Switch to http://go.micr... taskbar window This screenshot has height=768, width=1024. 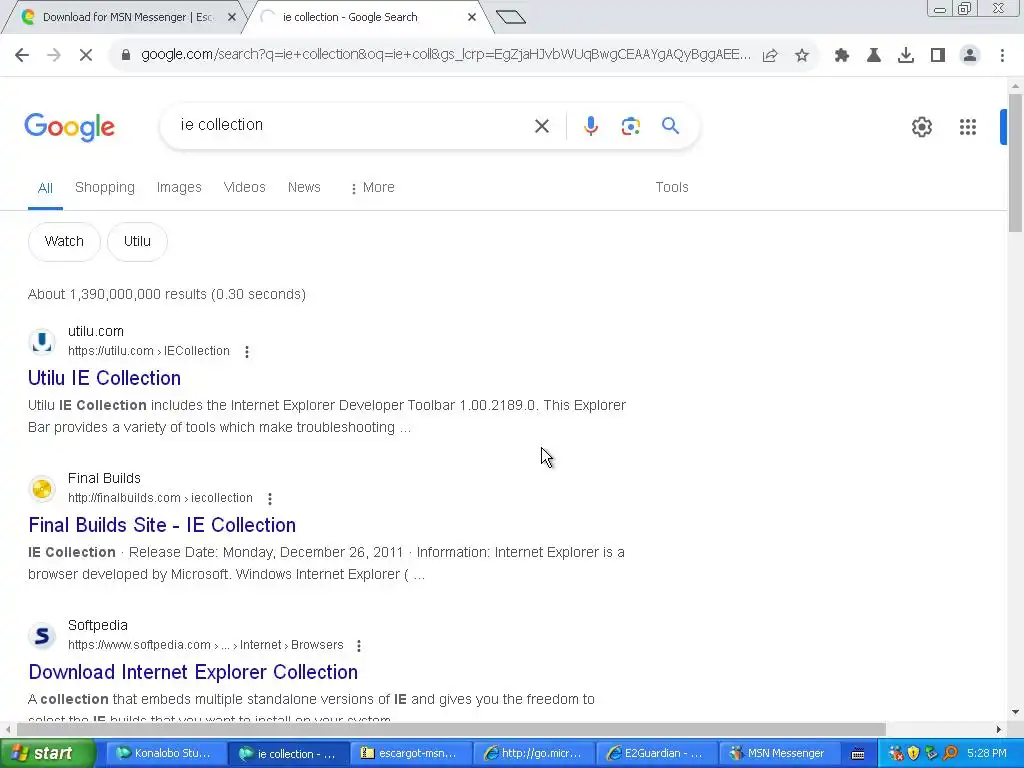click(534, 754)
